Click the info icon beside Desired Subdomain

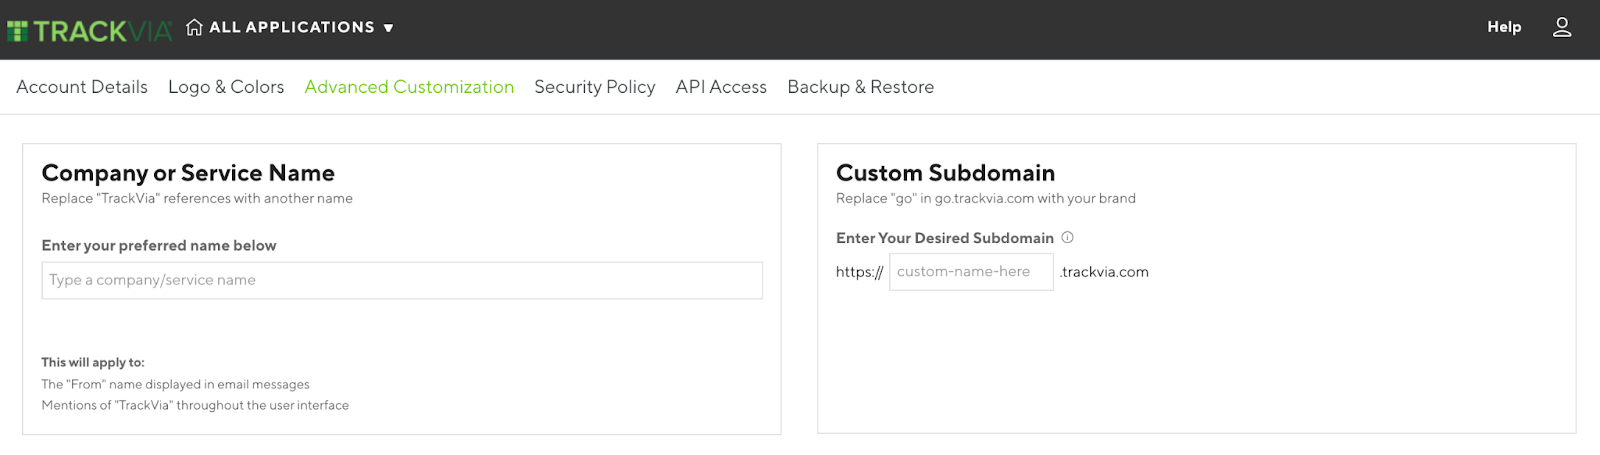coord(1067,237)
